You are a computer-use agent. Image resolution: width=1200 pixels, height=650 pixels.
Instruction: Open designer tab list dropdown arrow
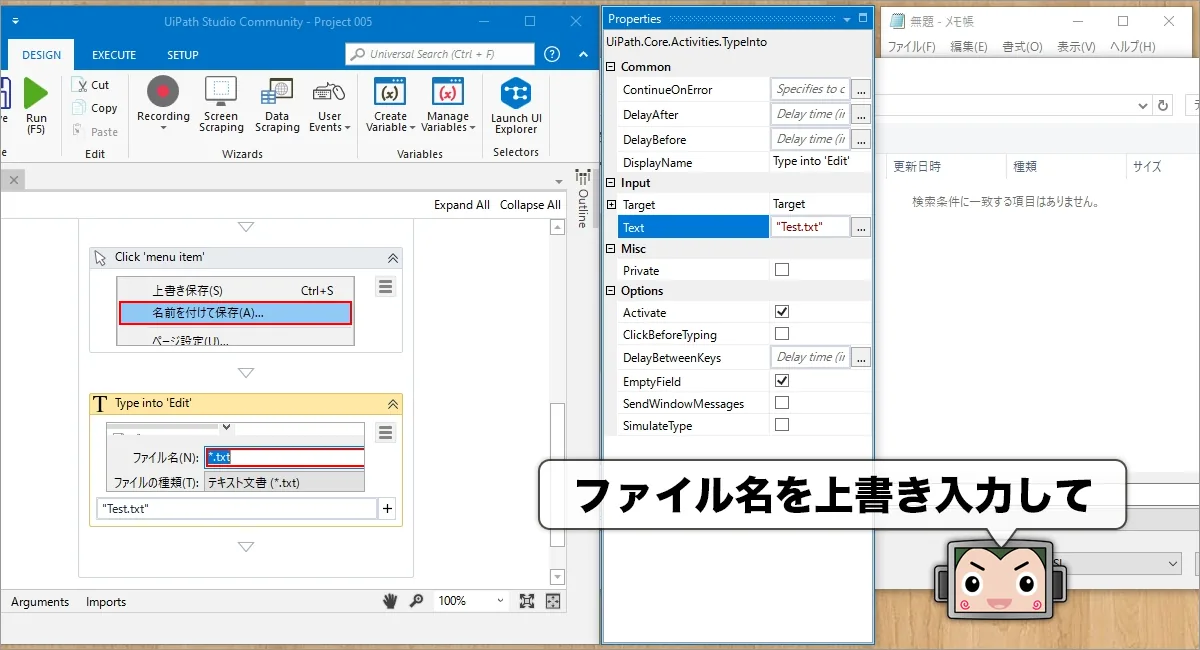click(559, 181)
